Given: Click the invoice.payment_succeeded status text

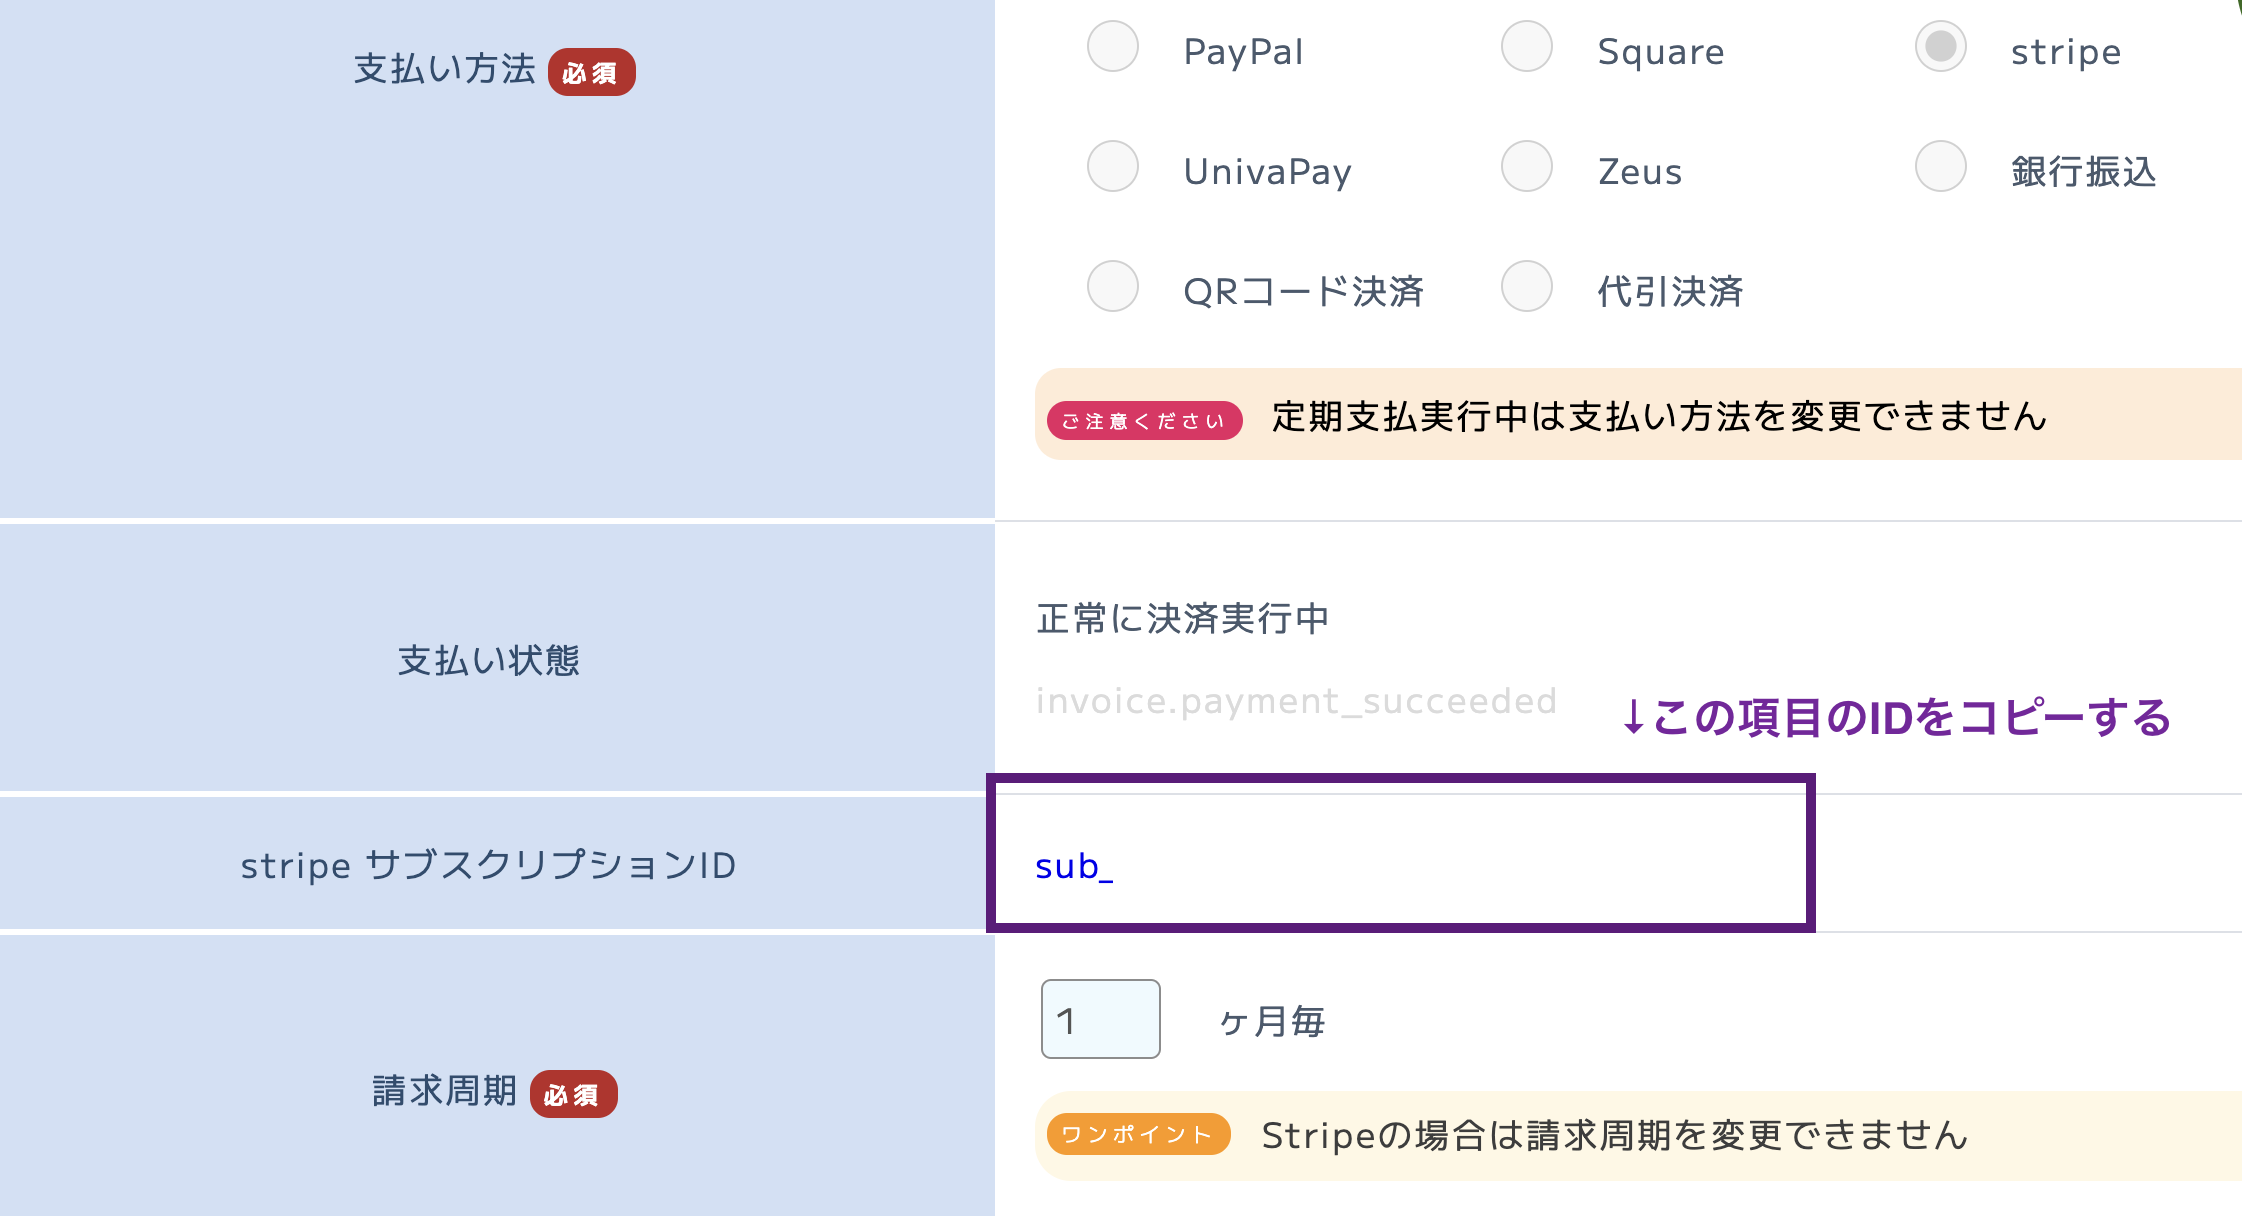Looking at the screenshot, I should pos(1297,701).
